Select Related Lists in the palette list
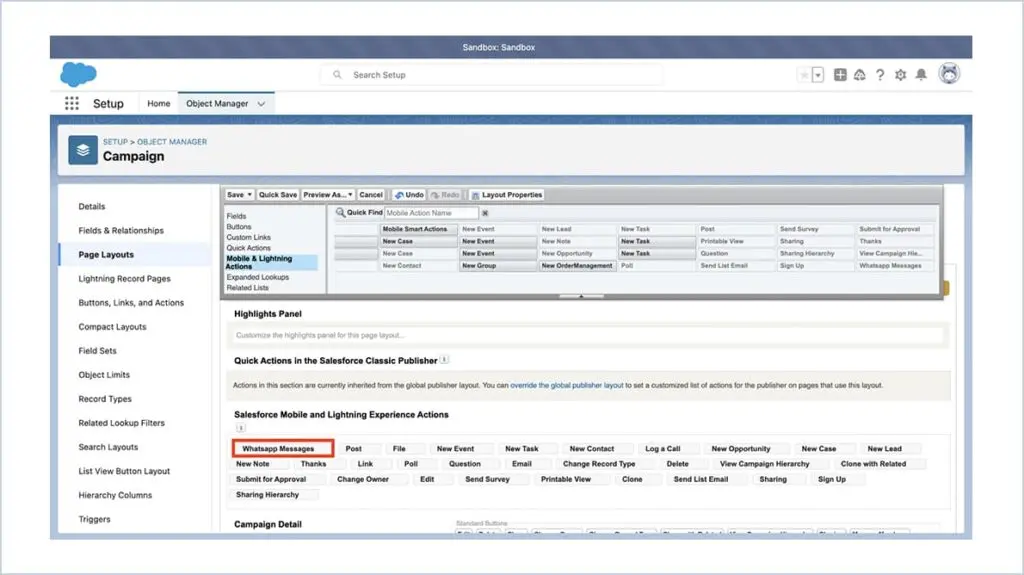The height and width of the screenshot is (575, 1024). coord(248,288)
